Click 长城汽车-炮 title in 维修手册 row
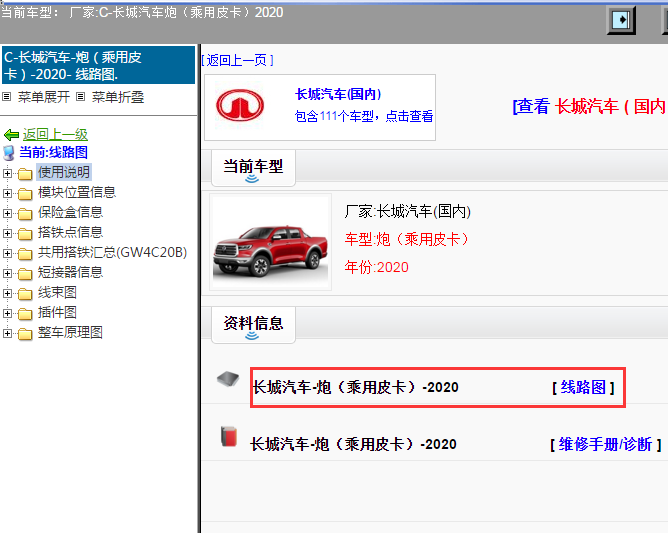This screenshot has width=668, height=533. point(353,444)
